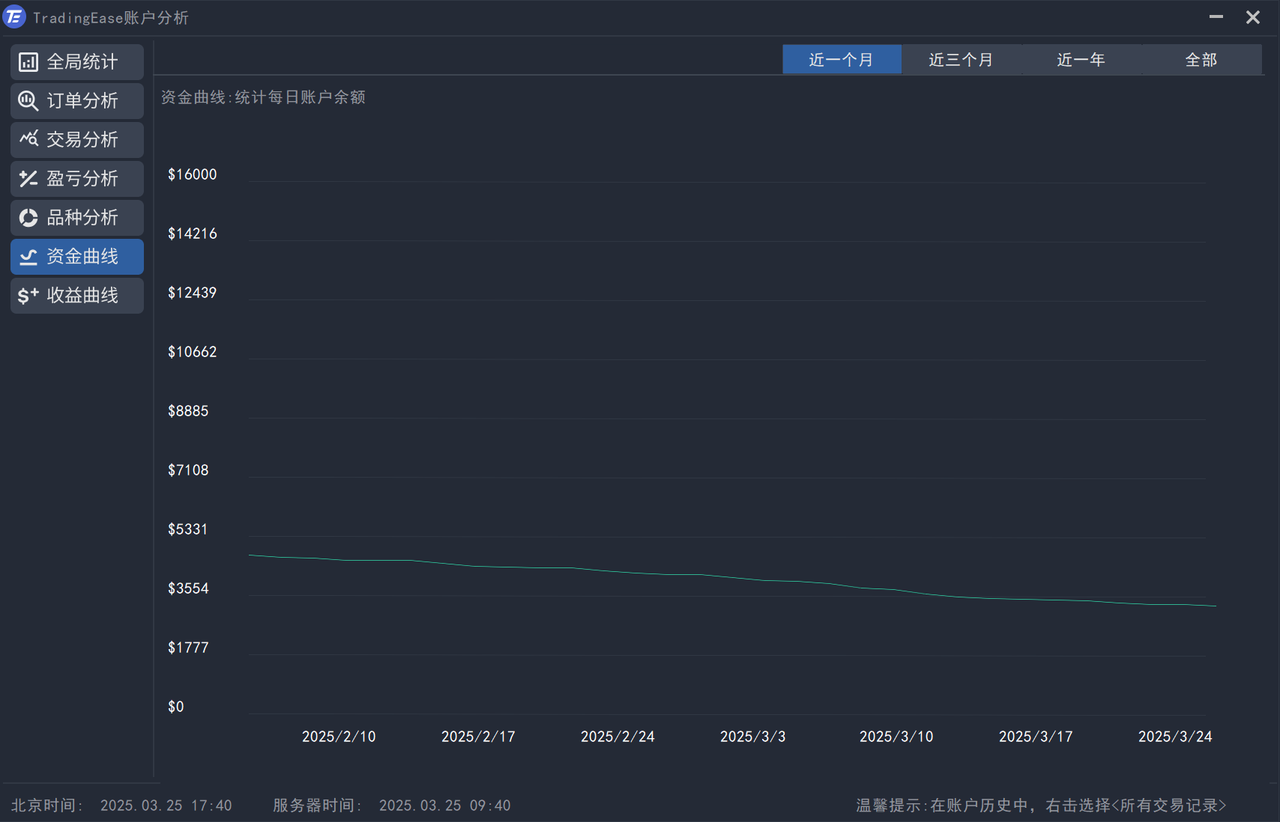Click the $16000 y-axis label
The width and height of the screenshot is (1280, 822).
tap(192, 175)
